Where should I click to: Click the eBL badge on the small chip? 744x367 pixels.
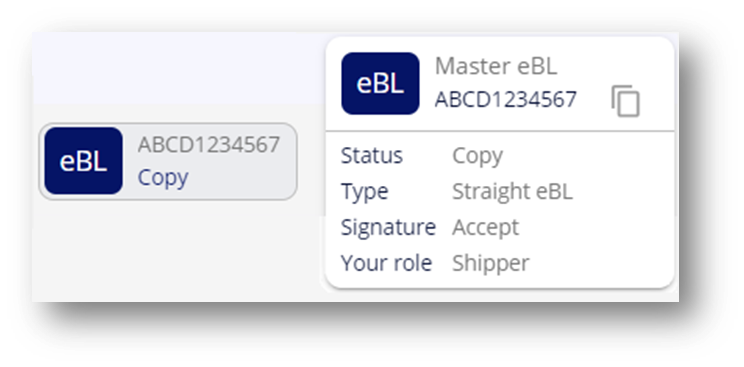[x=84, y=161]
